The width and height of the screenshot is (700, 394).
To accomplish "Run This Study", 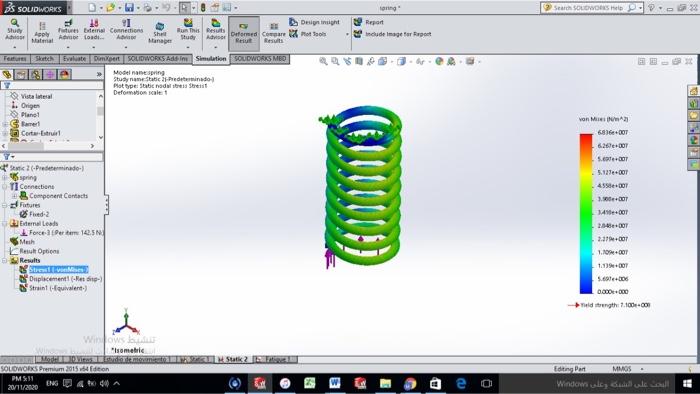I will click(x=188, y=29).
